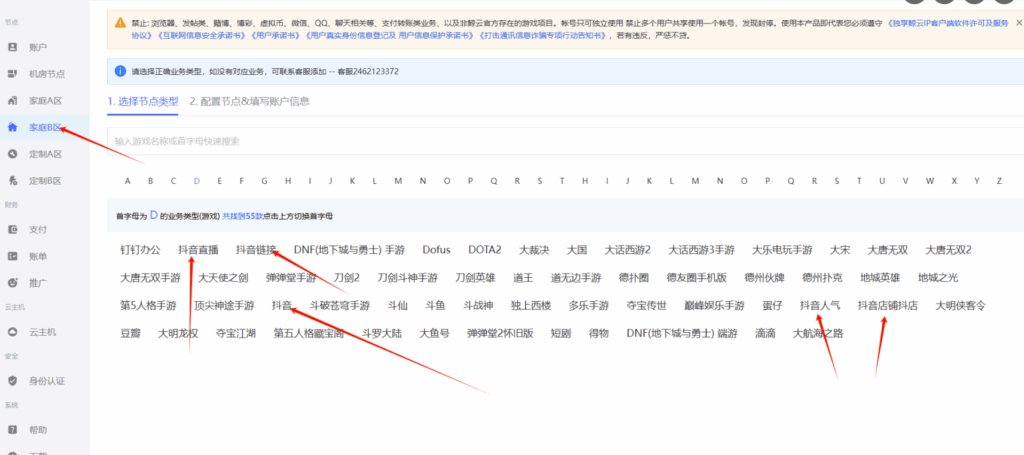The width and height of the screenshot is (1024, 455).
Task: Choose the 抖音人气 entry
Action: click(x=820, y=305)
